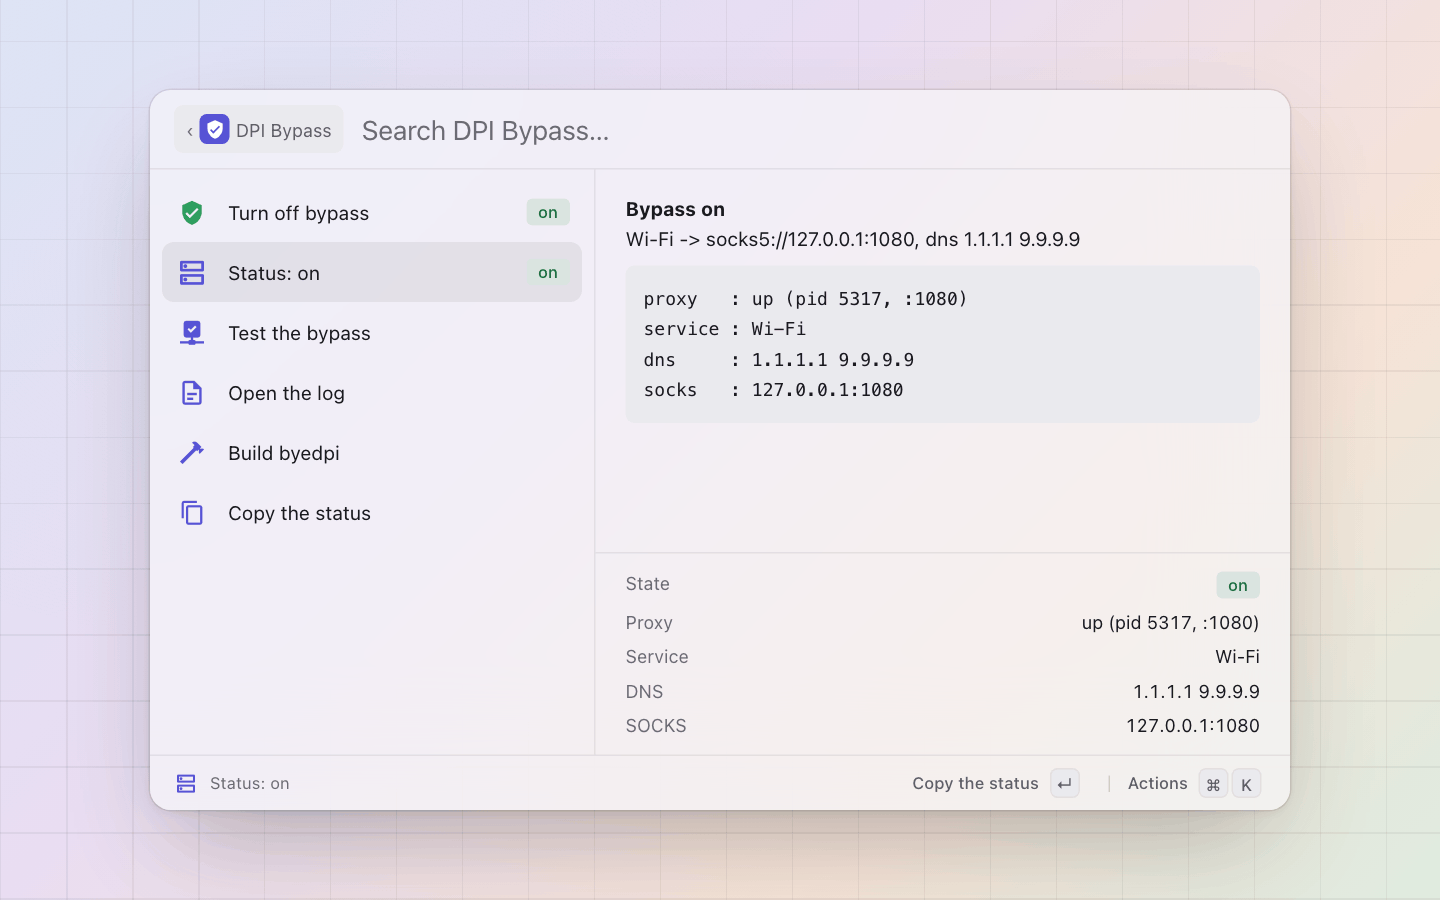Click the server icon in Status: on row
The height and width of the screenshot is (900, 1440).
point(192,272)
